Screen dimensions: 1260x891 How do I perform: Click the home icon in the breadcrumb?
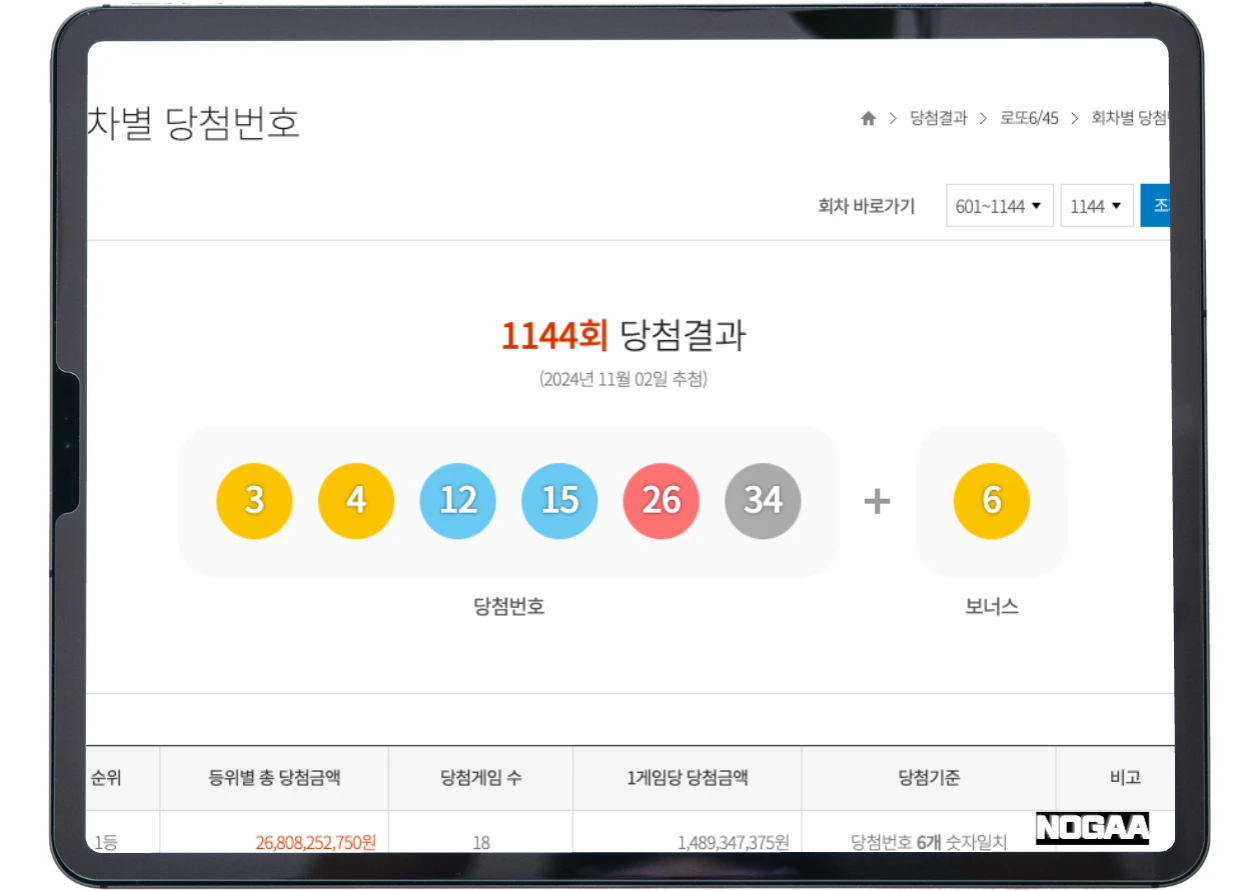(x=866, y=118)
